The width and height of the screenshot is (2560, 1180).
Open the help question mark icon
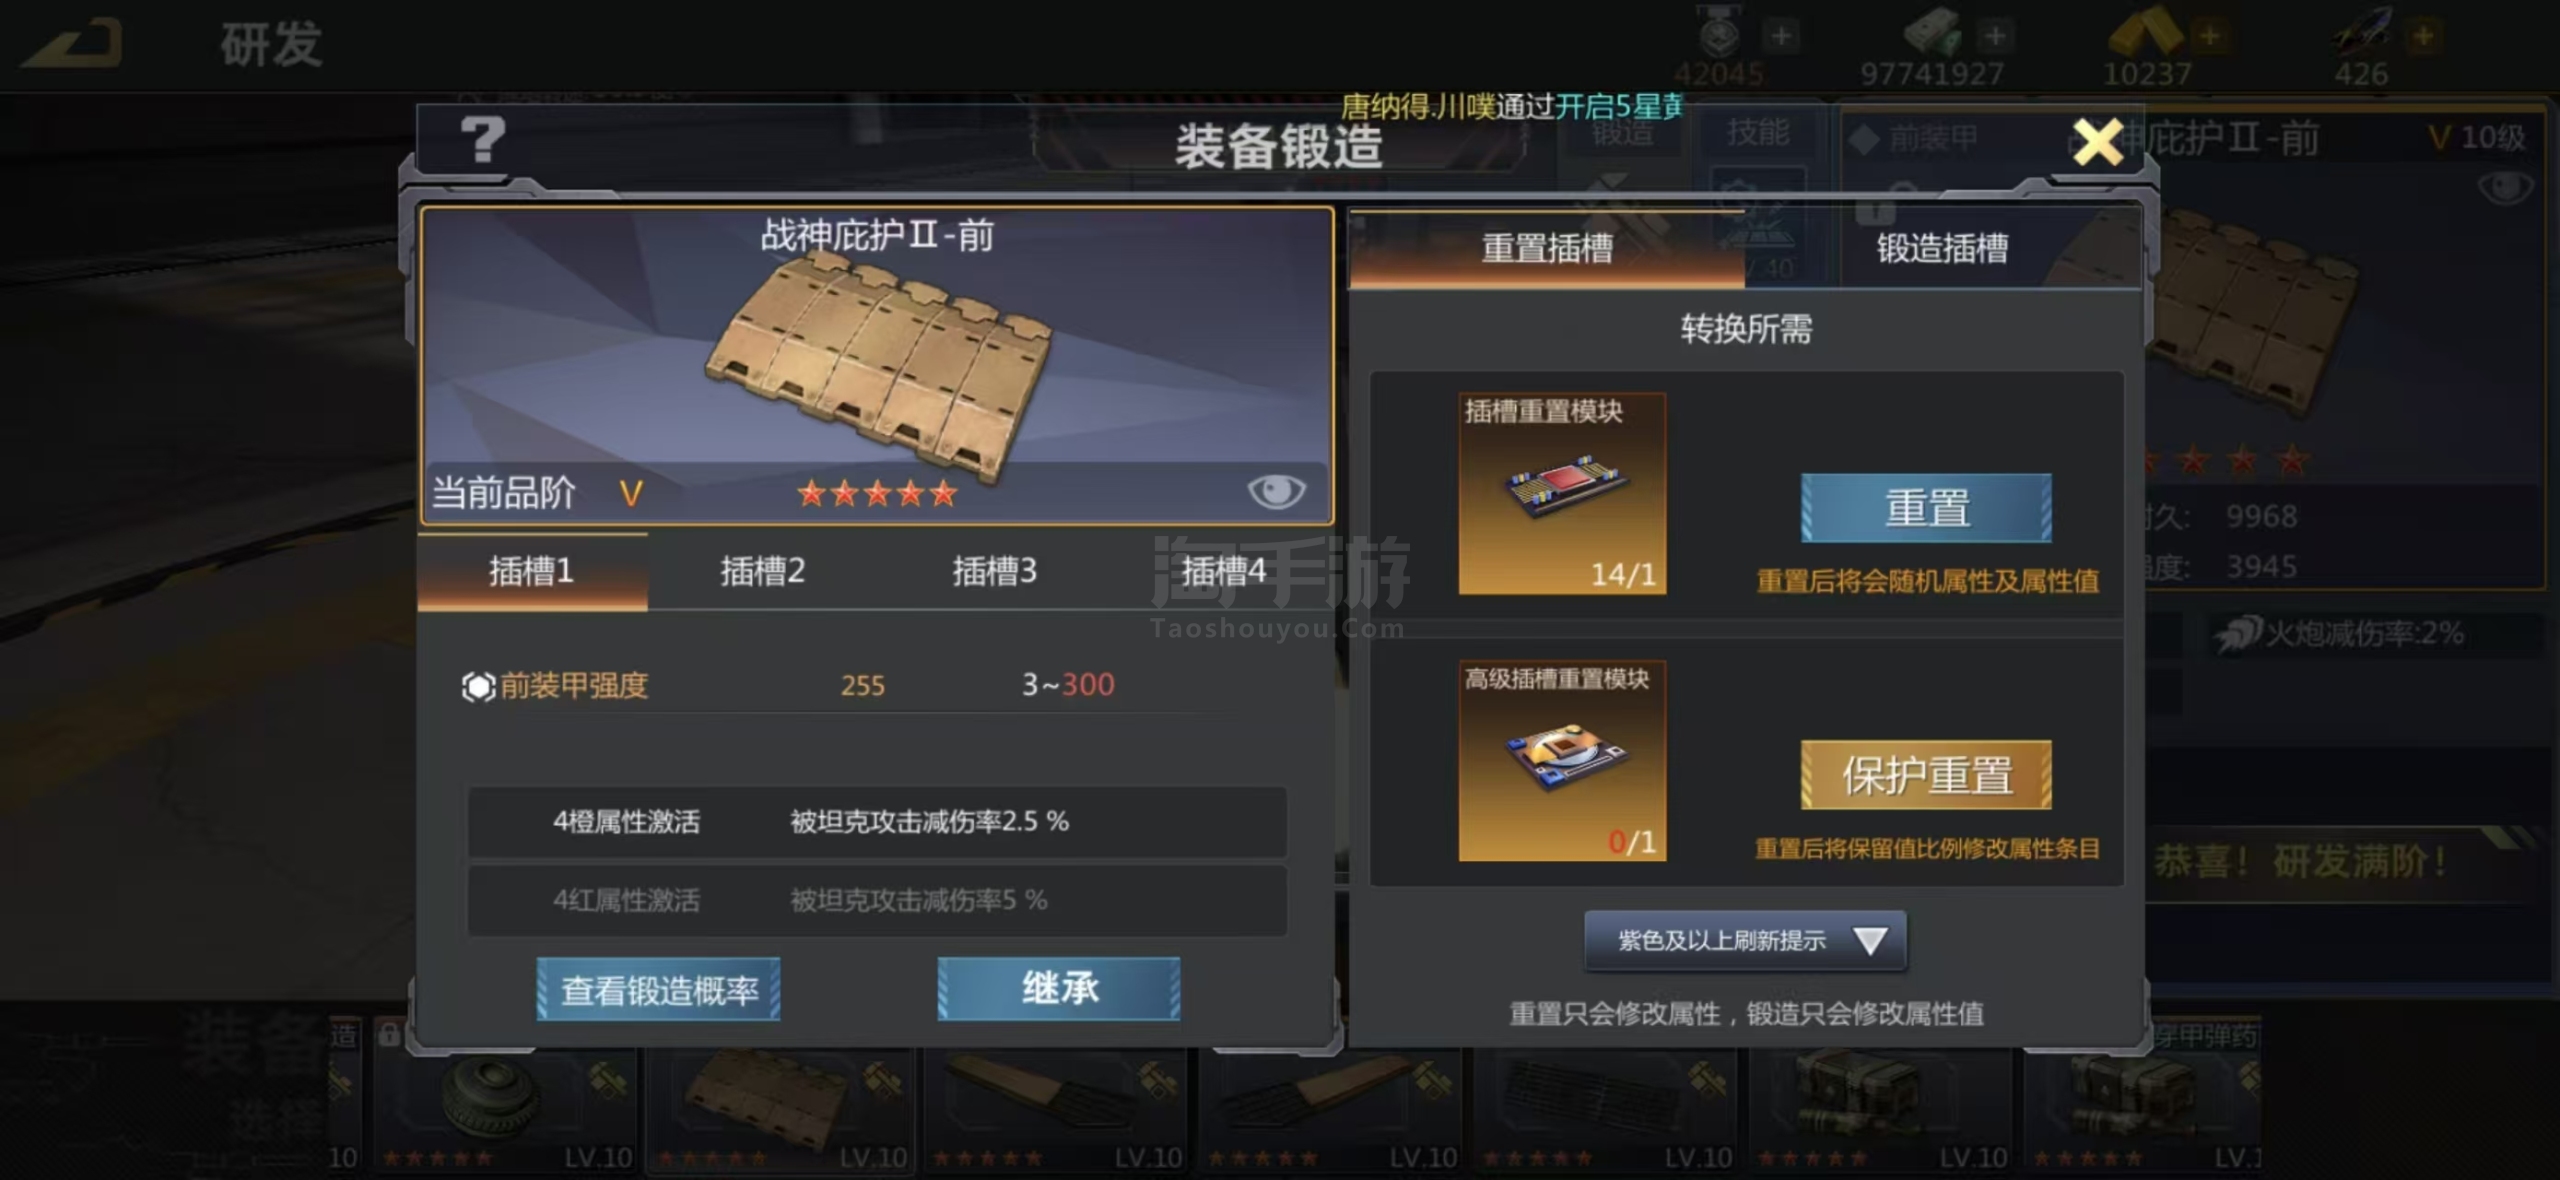click(483, 140)
